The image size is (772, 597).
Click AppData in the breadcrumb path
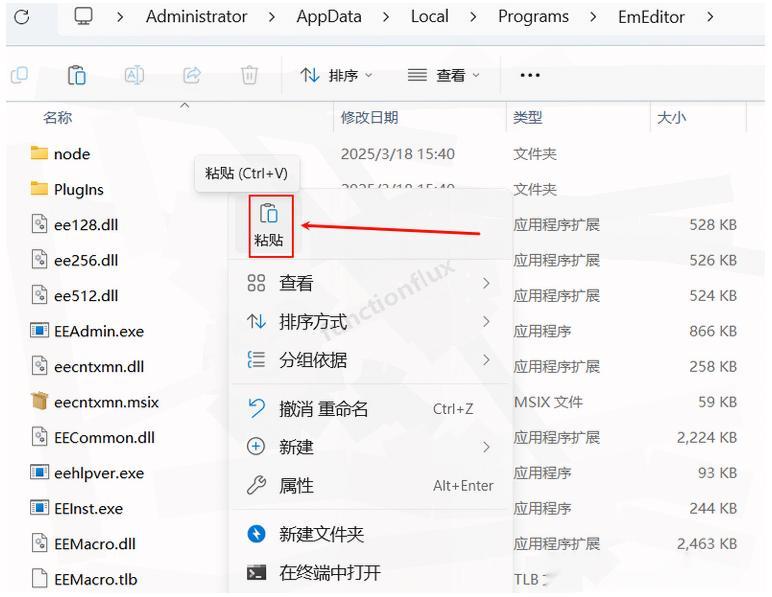pos(329,17)
